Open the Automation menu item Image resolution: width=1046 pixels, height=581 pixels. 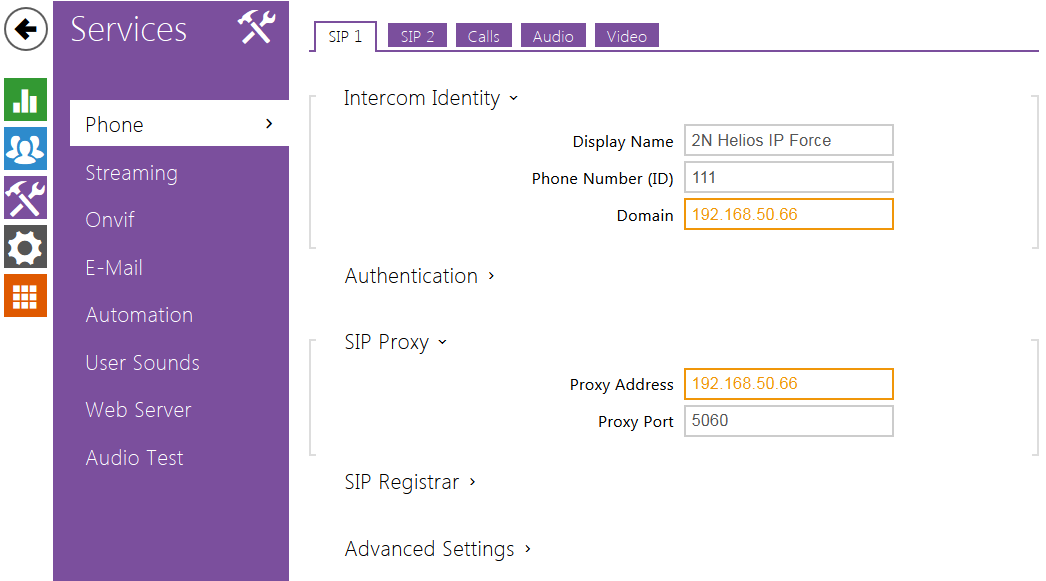[139, 315]
